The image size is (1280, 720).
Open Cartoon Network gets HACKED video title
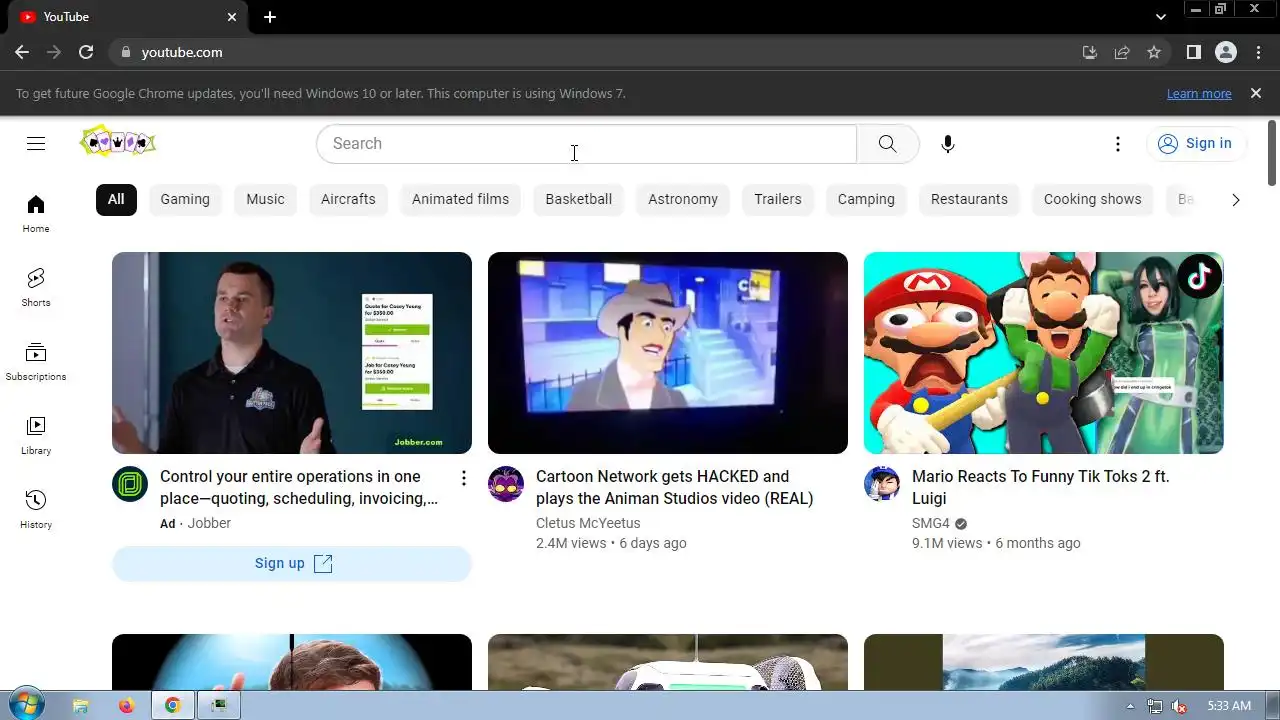[x=674, y=487]
